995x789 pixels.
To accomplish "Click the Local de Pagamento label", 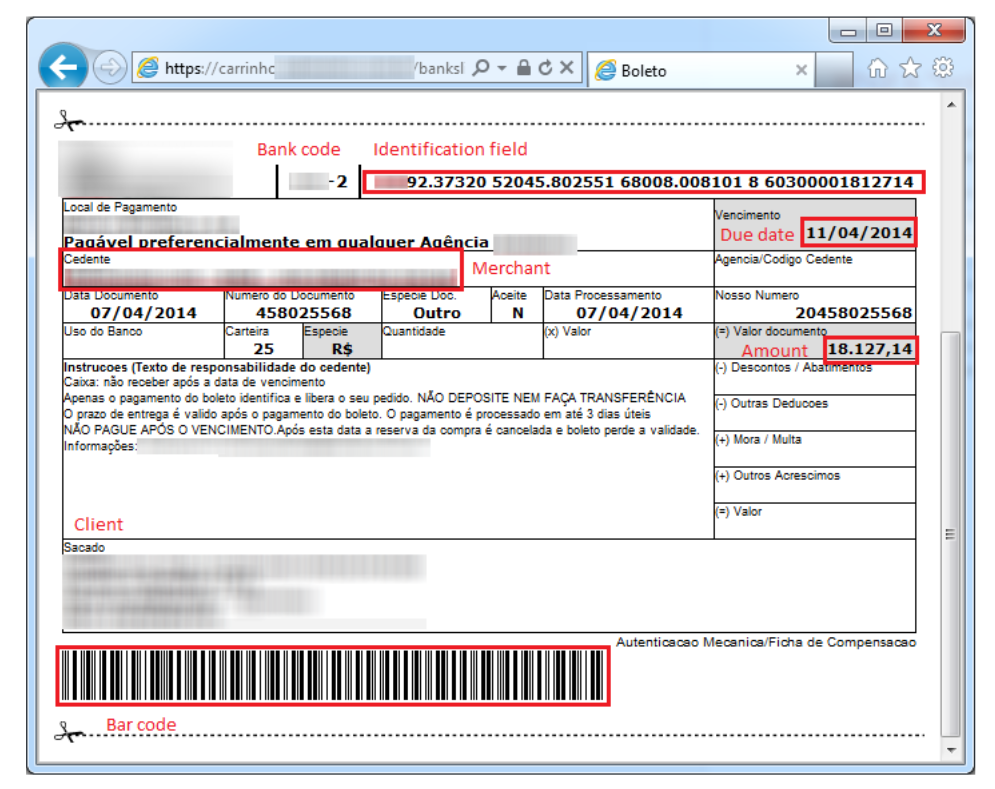I will pyautogui.click(x=120, y=207).
